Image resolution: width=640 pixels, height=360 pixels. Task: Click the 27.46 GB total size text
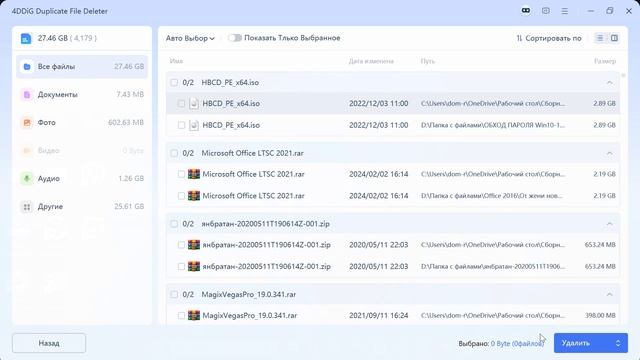coord(53,38)
